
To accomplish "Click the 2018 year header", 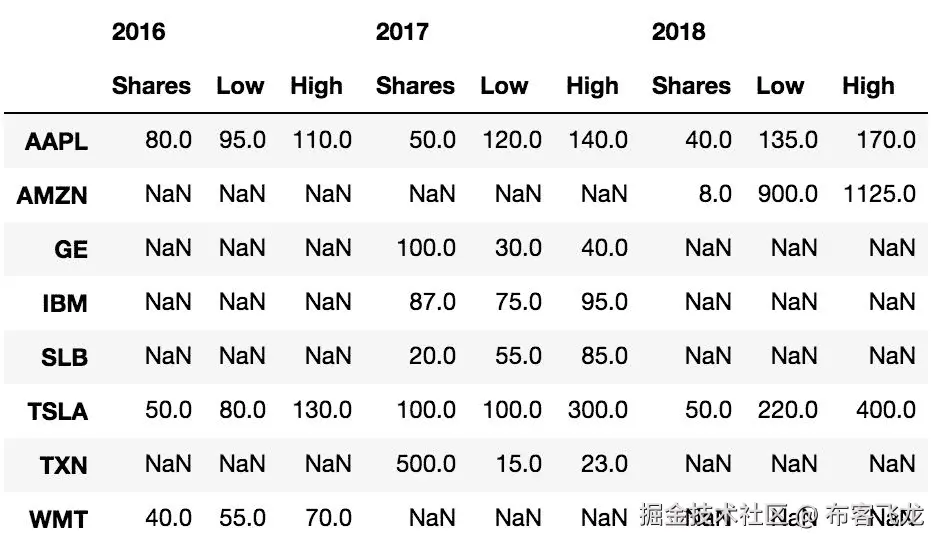I will pyautogui.click(x=678, y=32).
